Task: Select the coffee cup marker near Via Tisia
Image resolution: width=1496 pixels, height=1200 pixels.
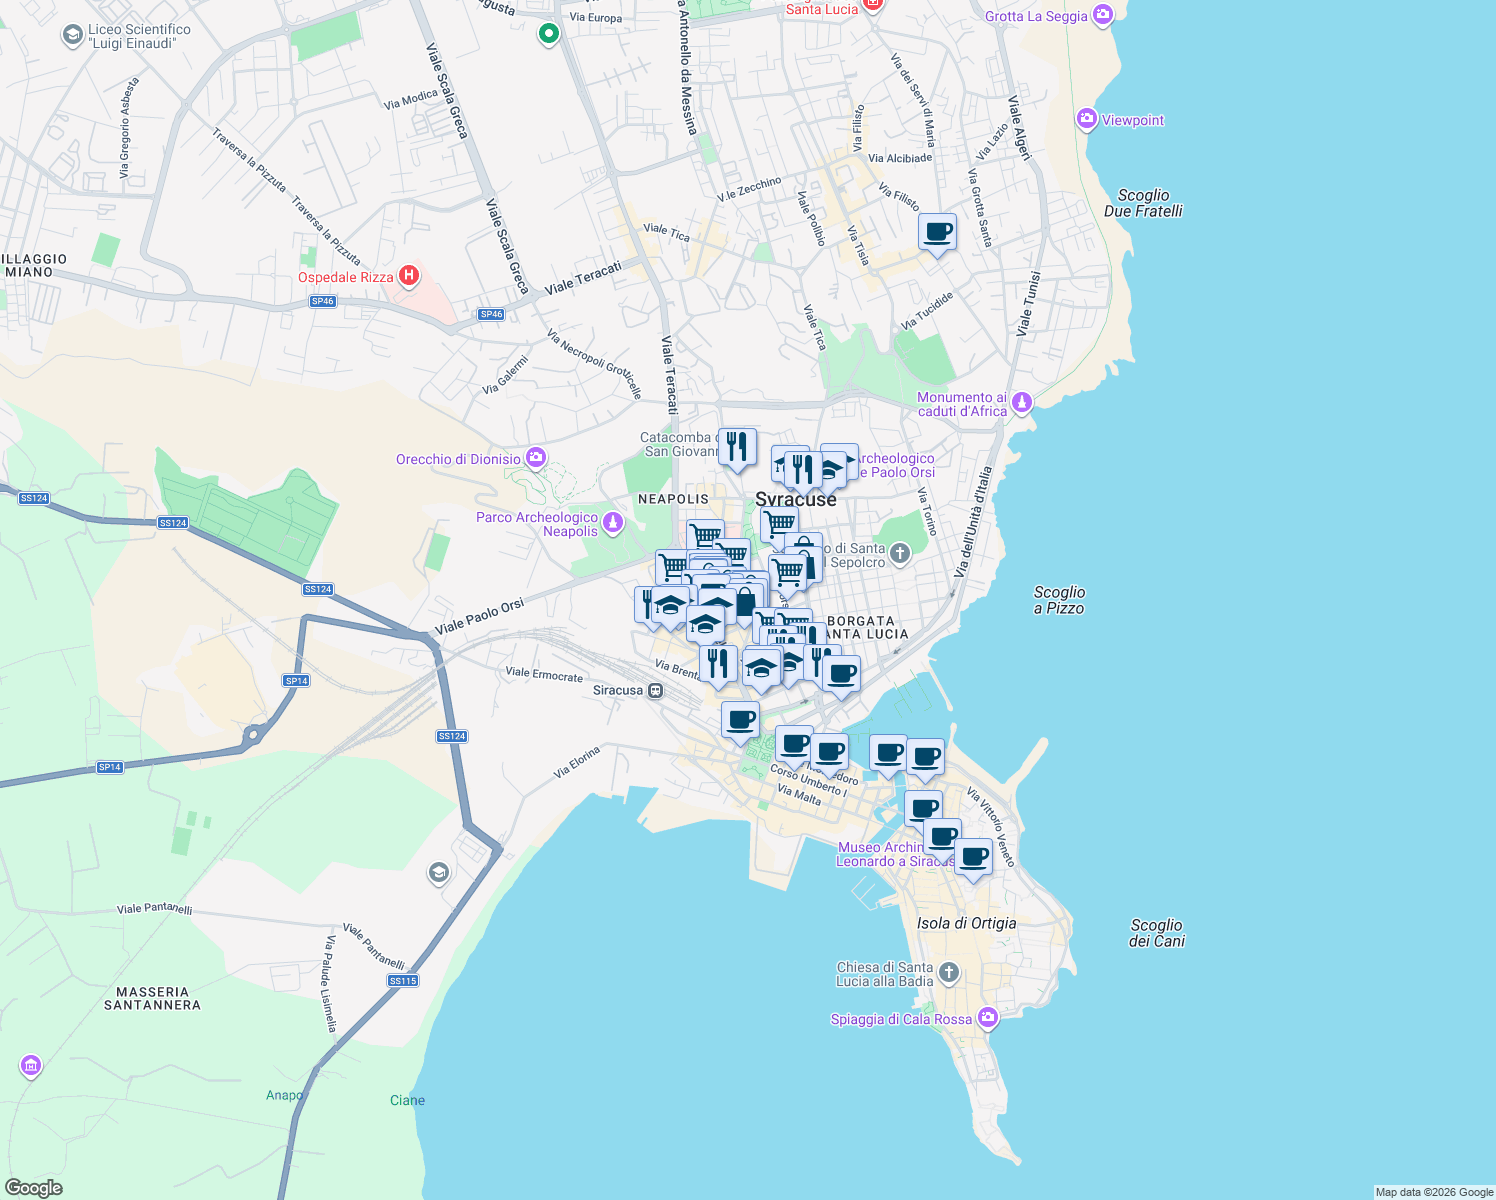Action: click(937, 233)
